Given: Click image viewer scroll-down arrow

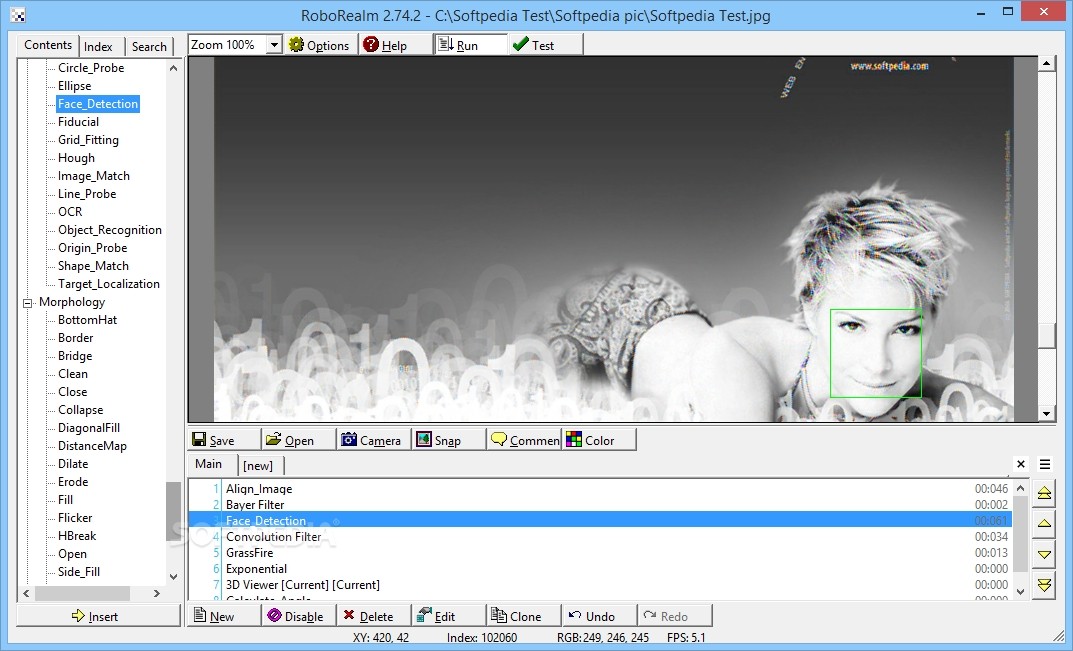Looking at the screenshot, I should [x=1046, y=413].
